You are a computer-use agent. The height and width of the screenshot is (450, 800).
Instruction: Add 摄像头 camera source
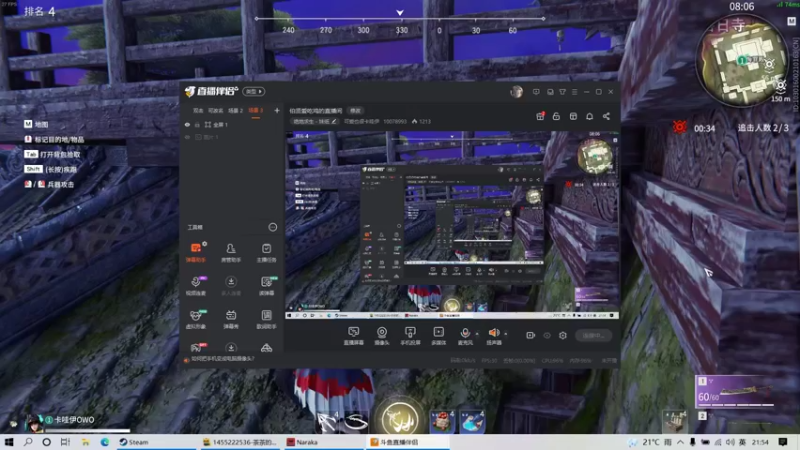click(x=382, y=336)
